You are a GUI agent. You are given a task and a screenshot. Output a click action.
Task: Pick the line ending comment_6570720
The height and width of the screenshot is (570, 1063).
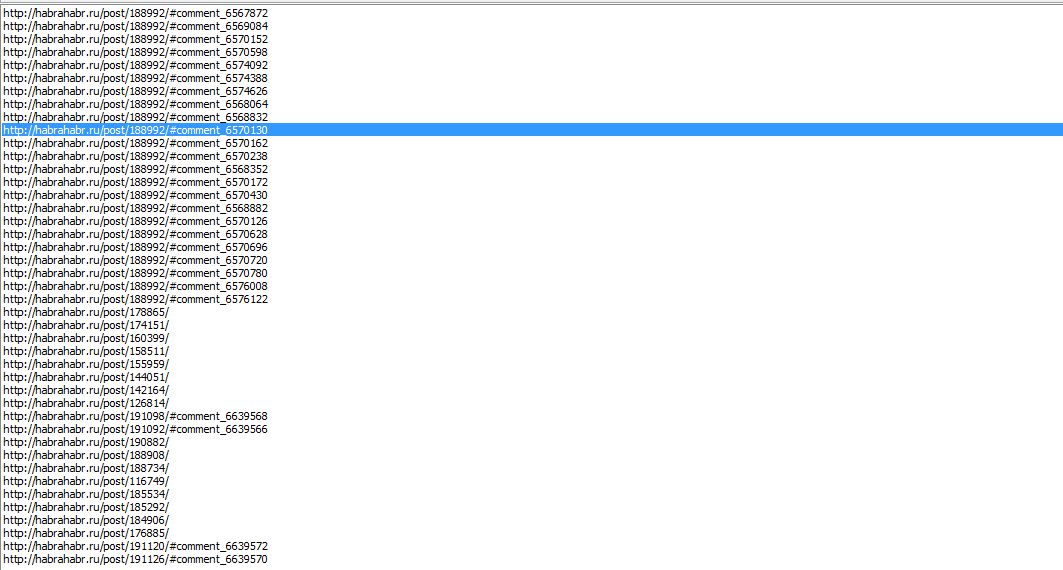pyautogui.click(x=136, y=260)
